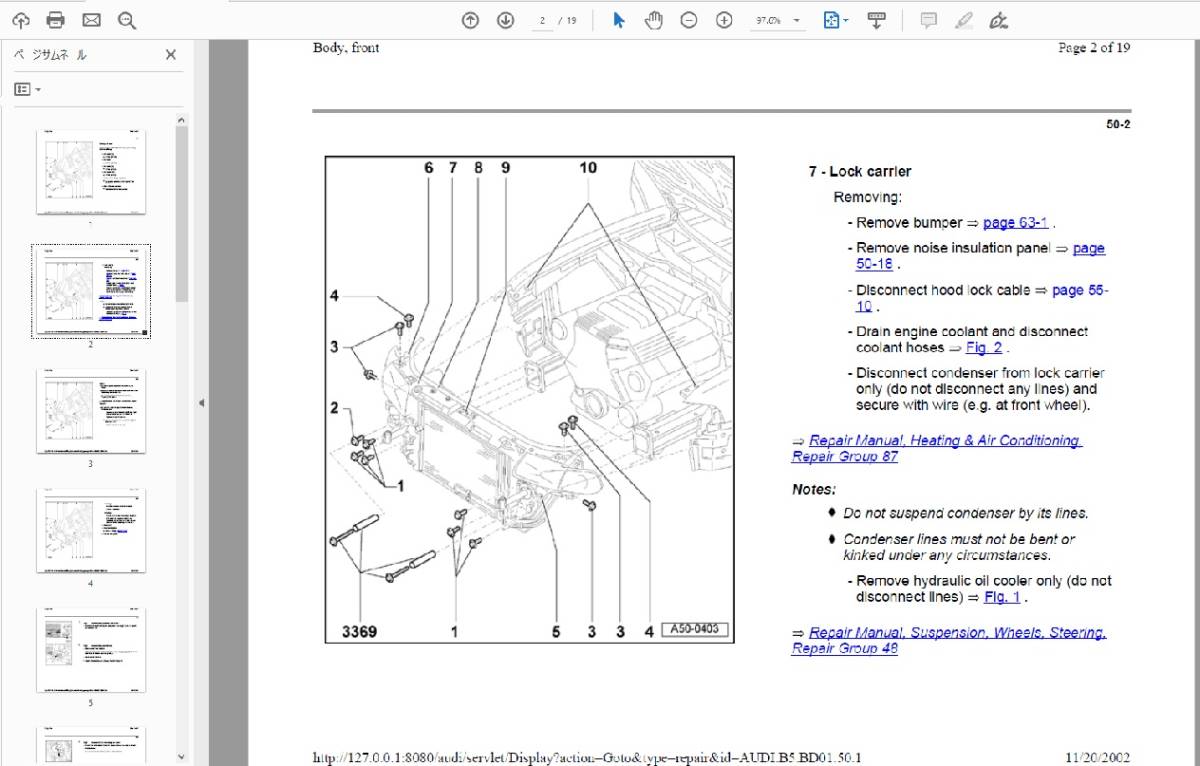Image resolution: width=1200 pixels, height=766 pixels.
Task: Click the 'Body, front' header text
Action: [x=346, y=48]
